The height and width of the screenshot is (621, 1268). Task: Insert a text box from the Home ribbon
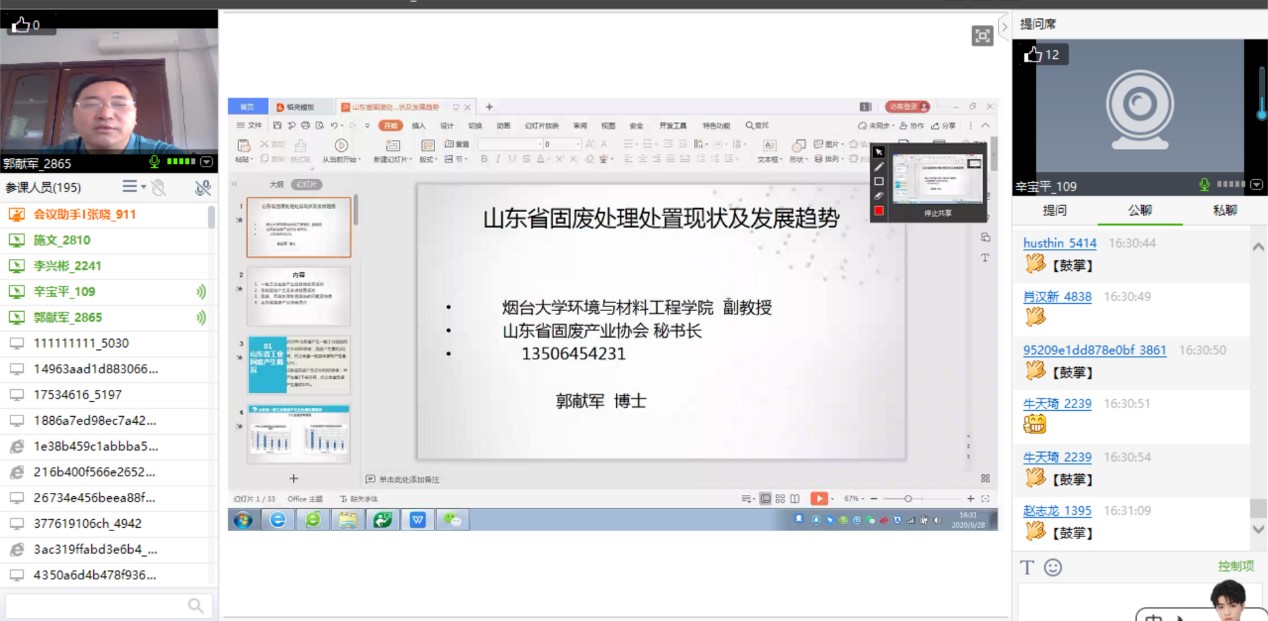[769, 152]
